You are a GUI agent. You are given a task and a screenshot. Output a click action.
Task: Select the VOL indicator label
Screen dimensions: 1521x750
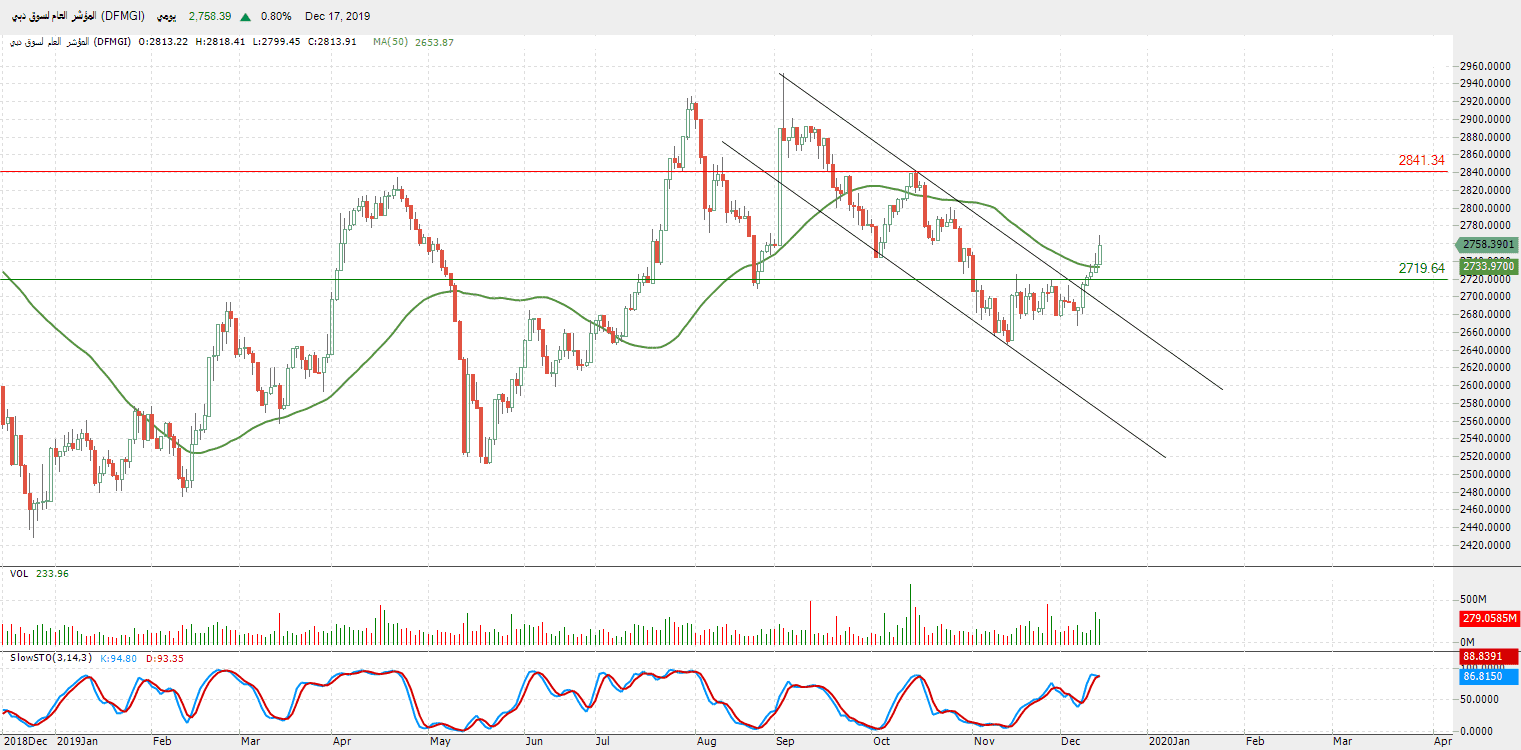pyautogui.click(x=19, y=574)
